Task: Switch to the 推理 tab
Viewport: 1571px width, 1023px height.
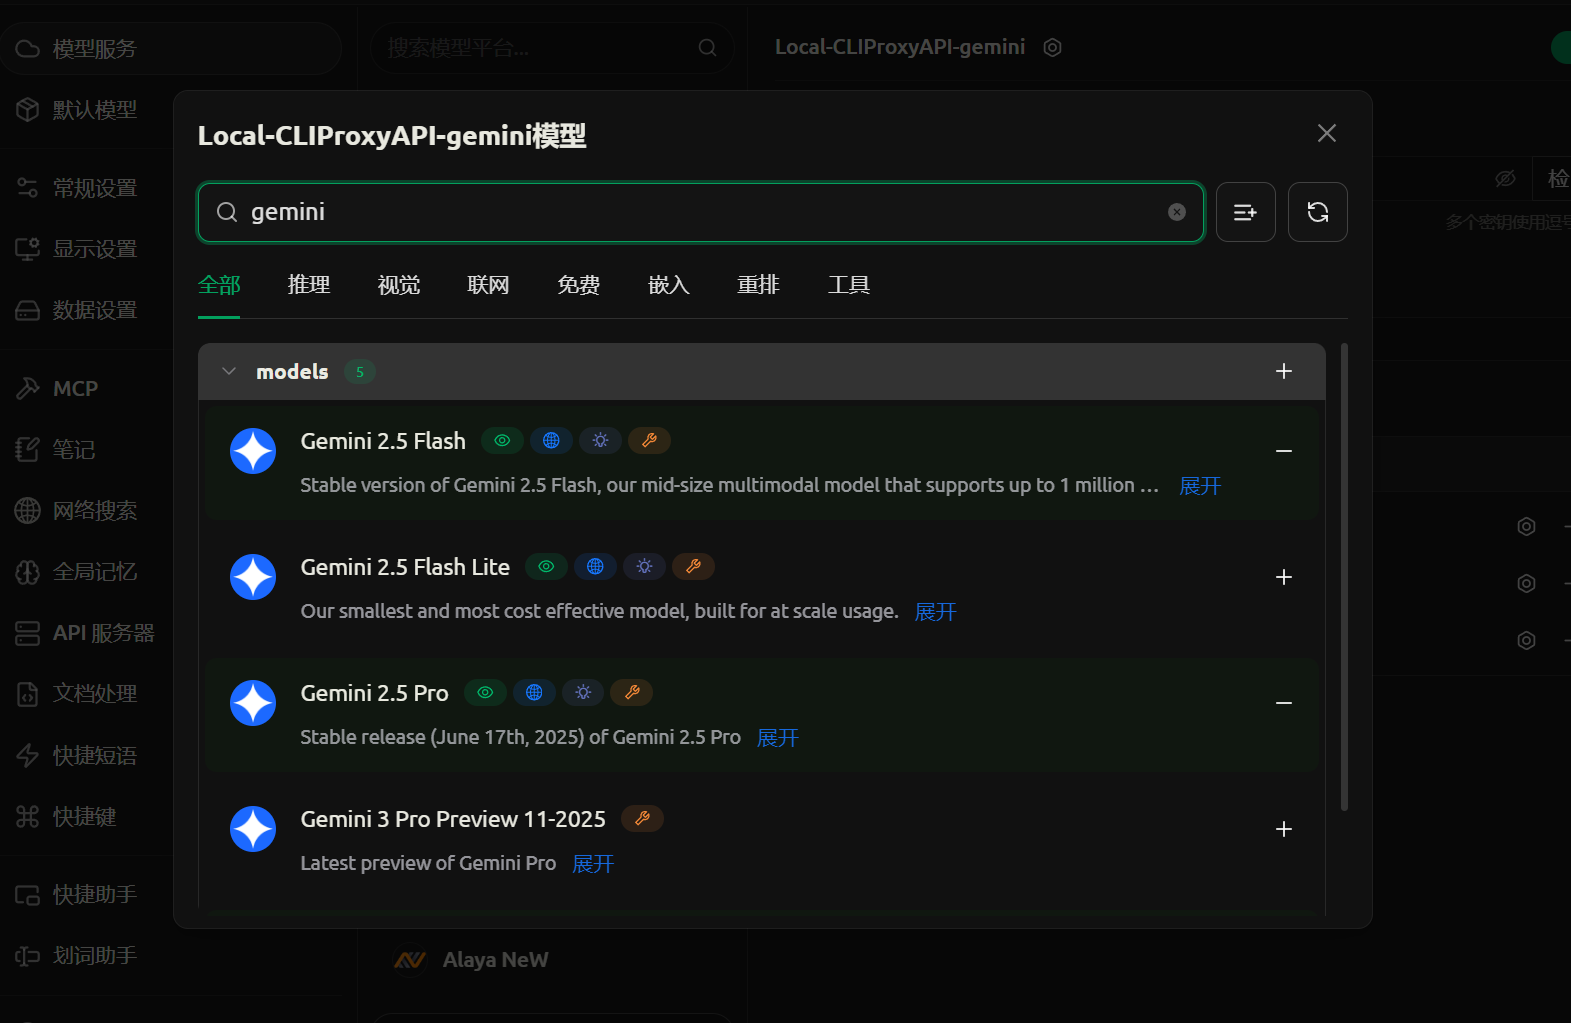Action: (x=309, y=285)
